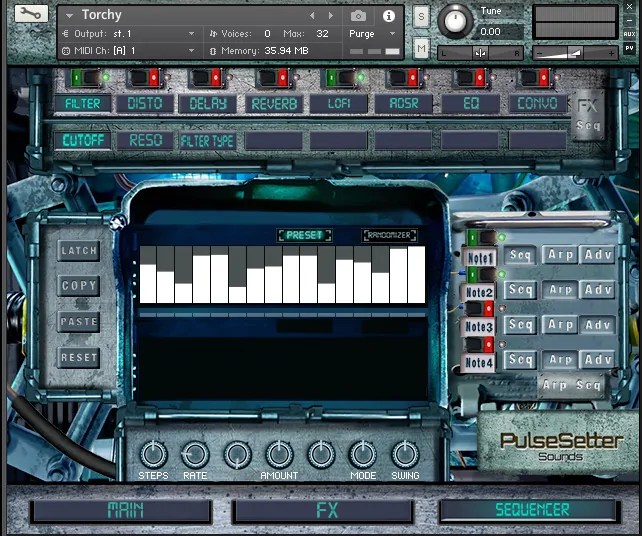Viewport: 642px width, 536px height.
Task: Switch to the SEQUENCER page
Action: pyautogui.click(x=530, y=510)
